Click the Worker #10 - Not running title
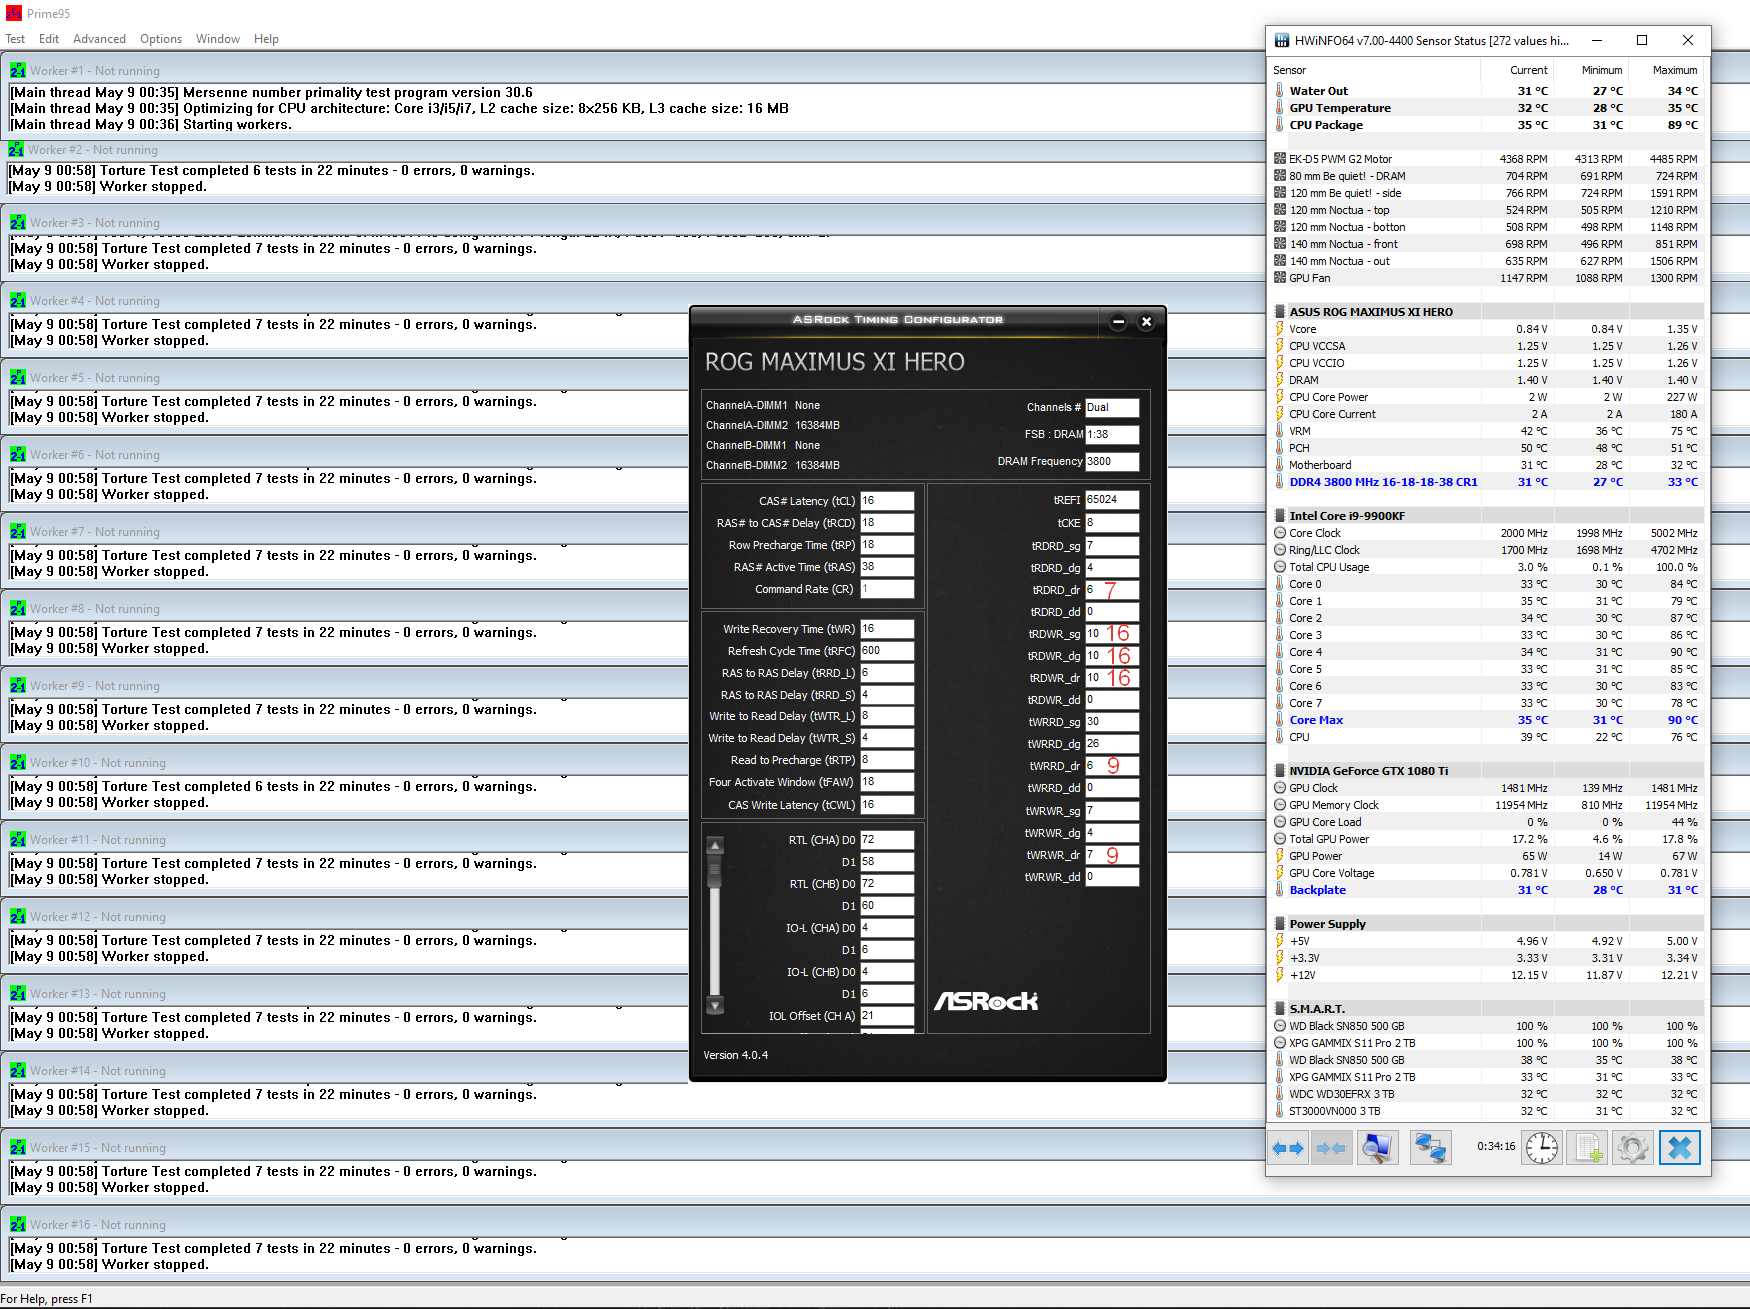 (x=98, y=763)
